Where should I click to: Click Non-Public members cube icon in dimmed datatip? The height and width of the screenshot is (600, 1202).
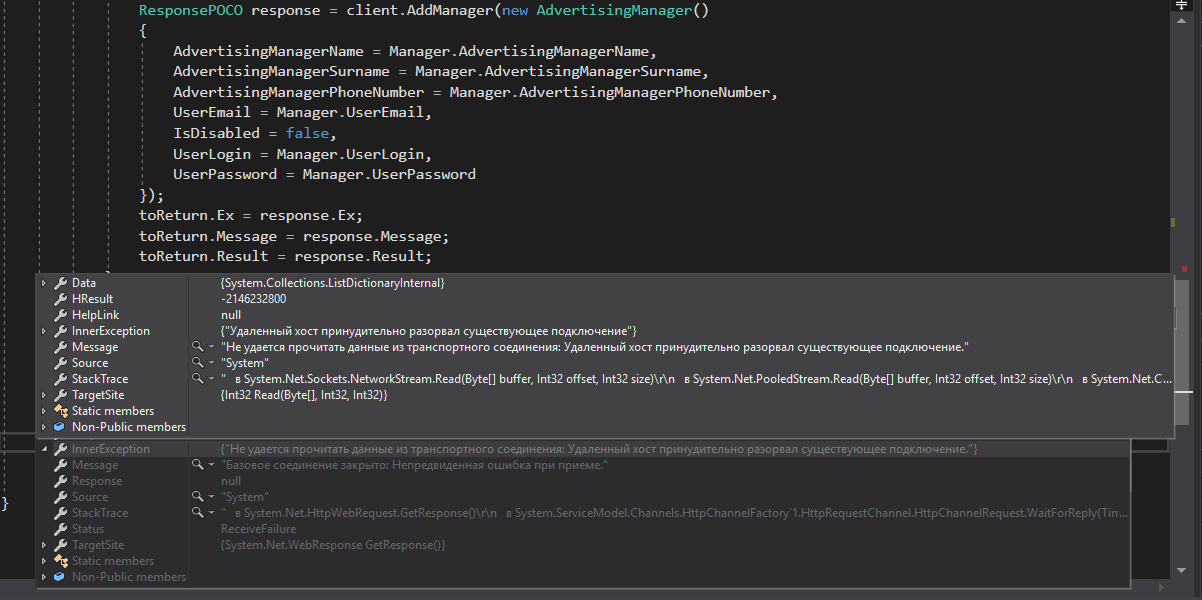(60, 577)
